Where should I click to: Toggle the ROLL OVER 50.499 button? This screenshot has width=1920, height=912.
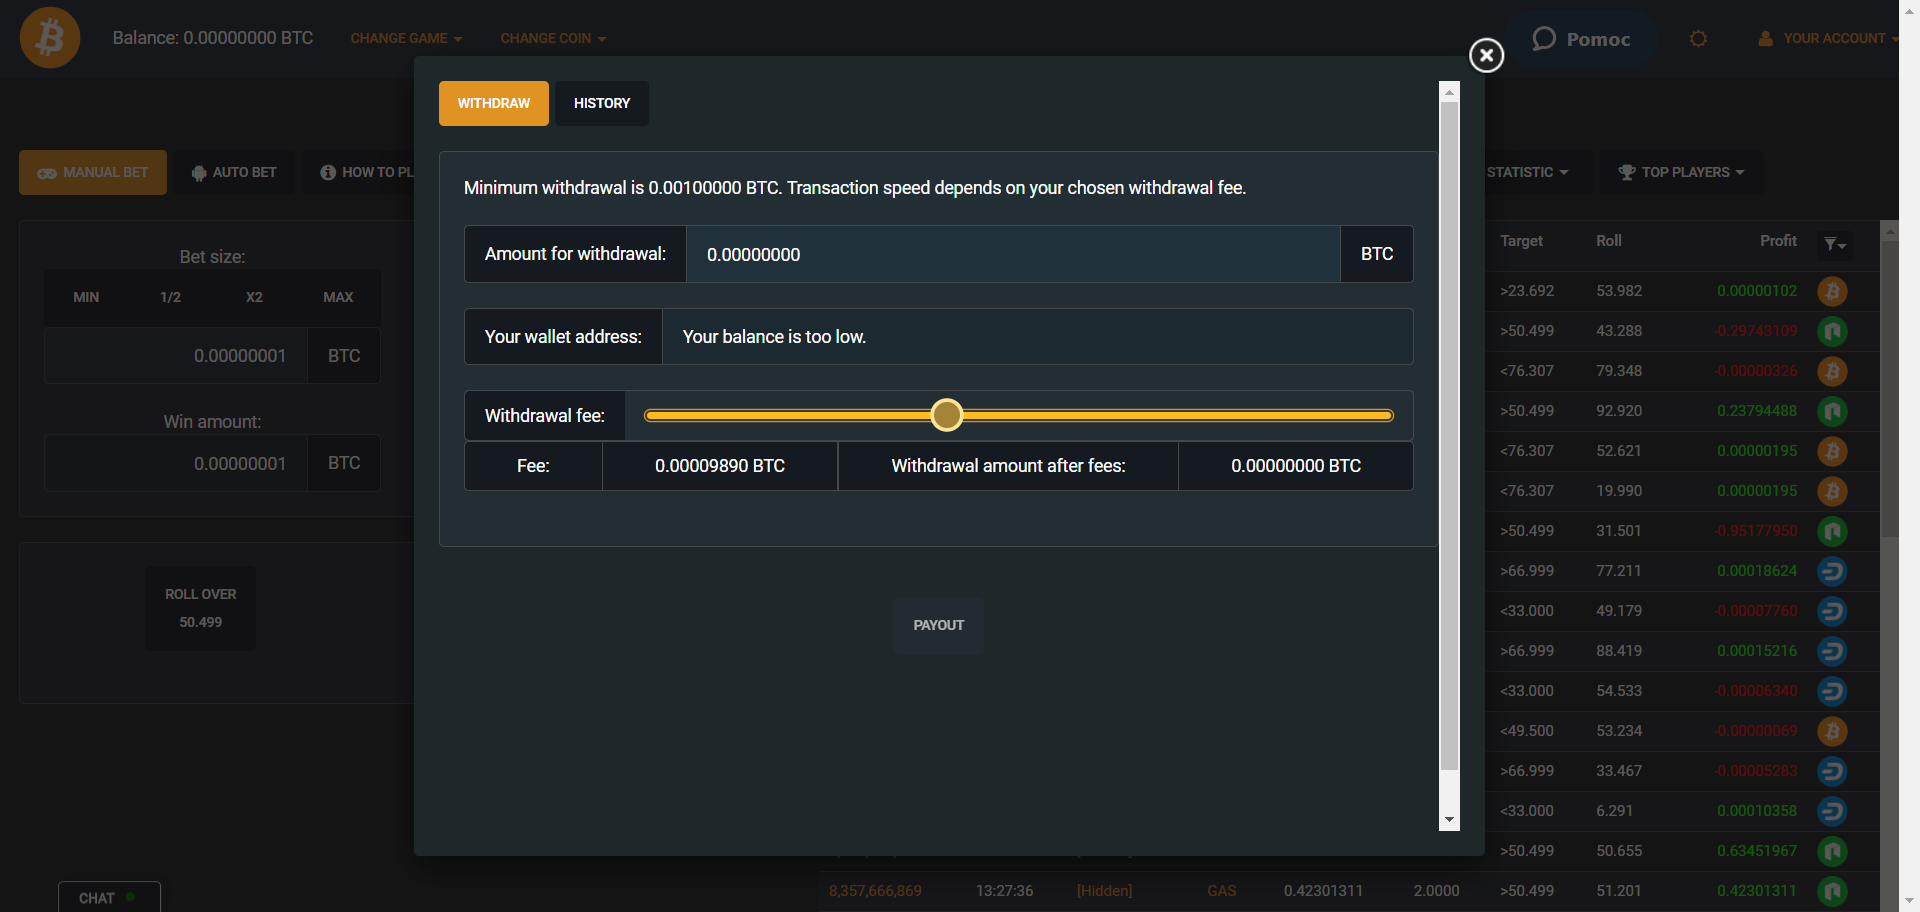click(x=200, y=608)
